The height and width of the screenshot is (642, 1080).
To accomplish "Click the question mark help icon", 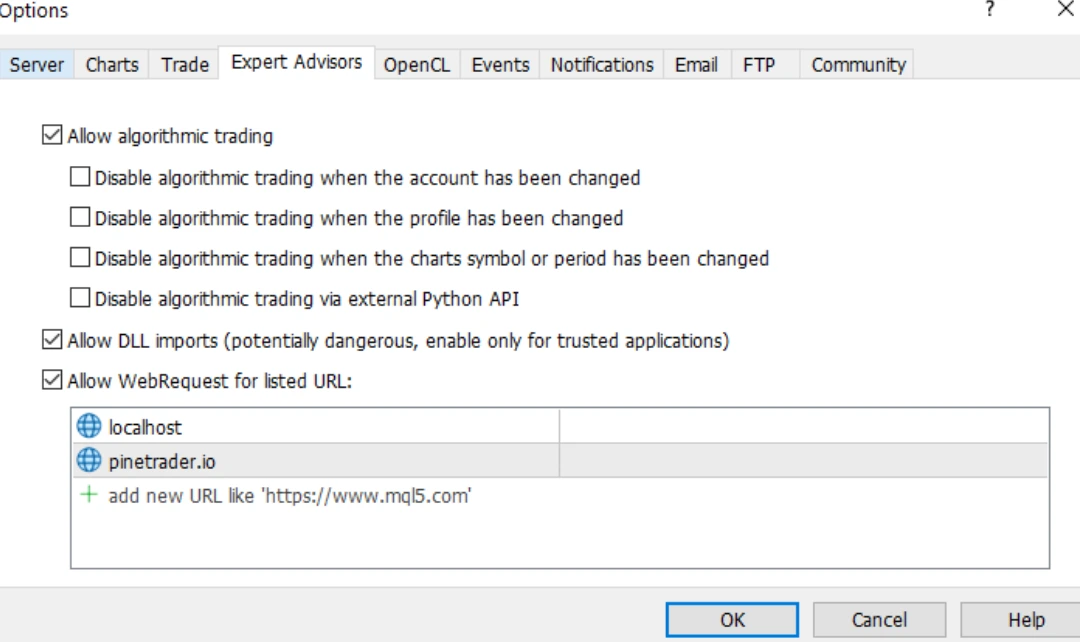I will 989,10.
